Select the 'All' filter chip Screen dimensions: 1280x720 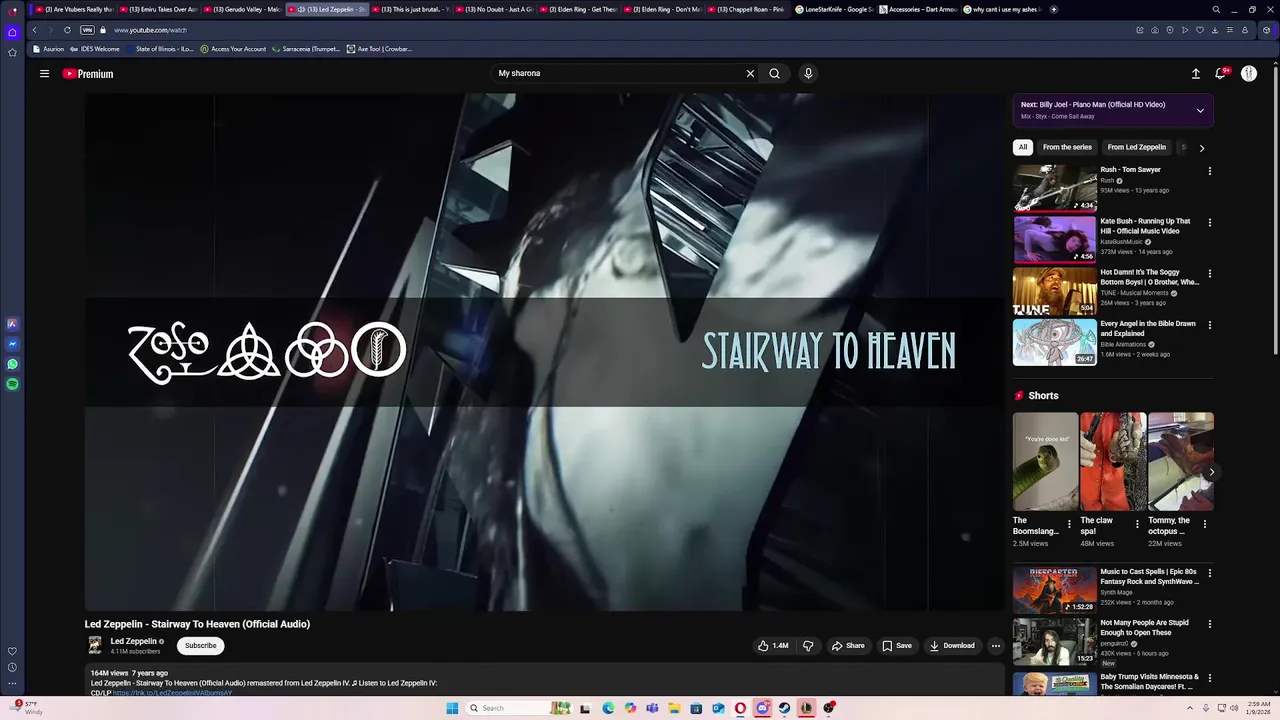pos(1022,147)
